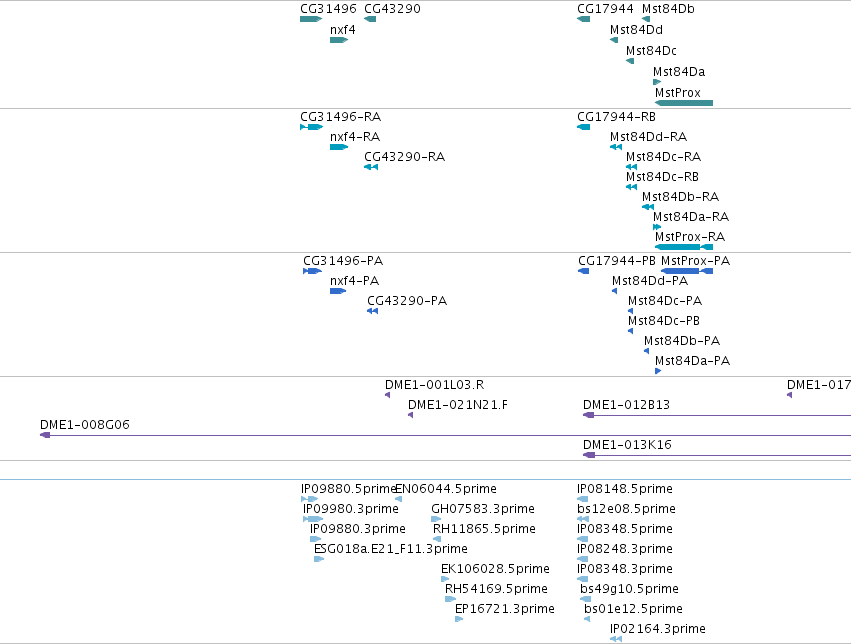Select the DME1-001L03.R clone end marker
Image resolution: width=851 pixels, height=644 pixels.
tap(388, 395)
